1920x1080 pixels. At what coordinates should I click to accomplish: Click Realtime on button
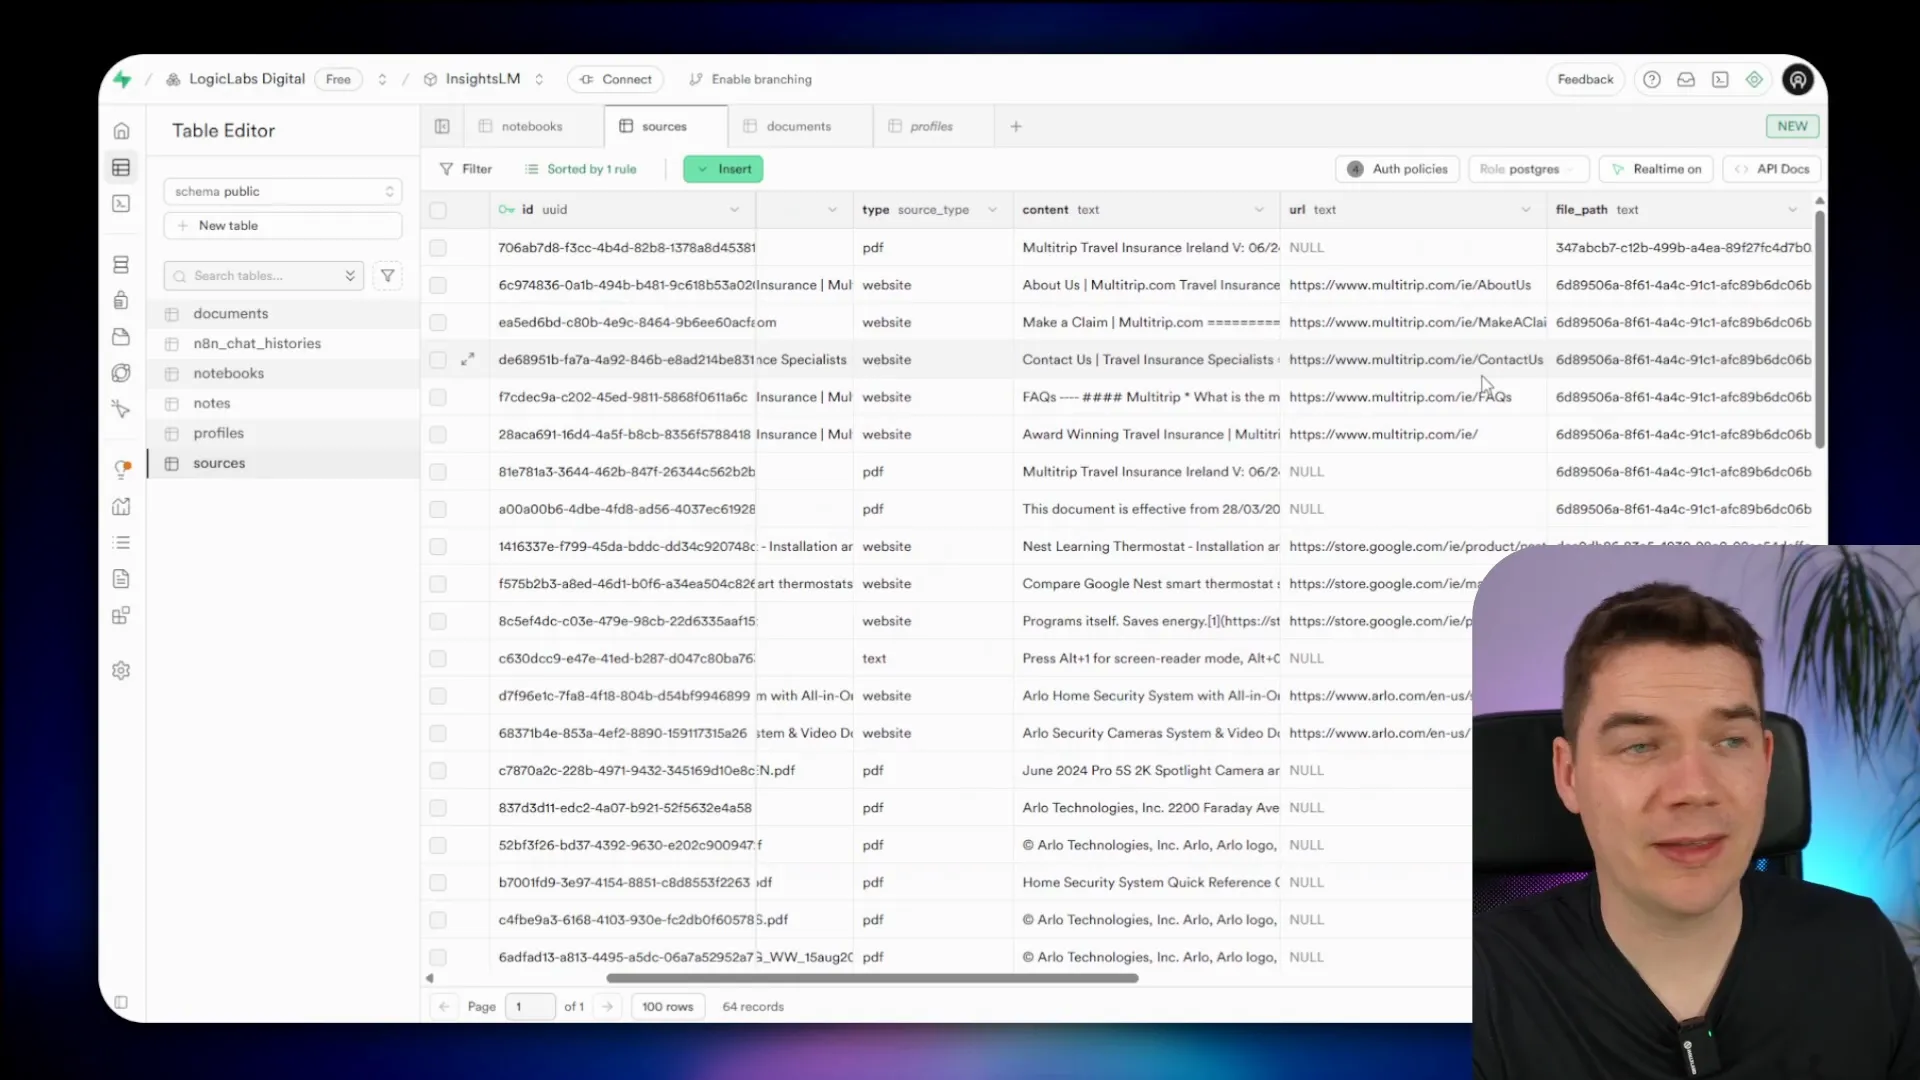pyautogui.click(x=1657, y=169)
